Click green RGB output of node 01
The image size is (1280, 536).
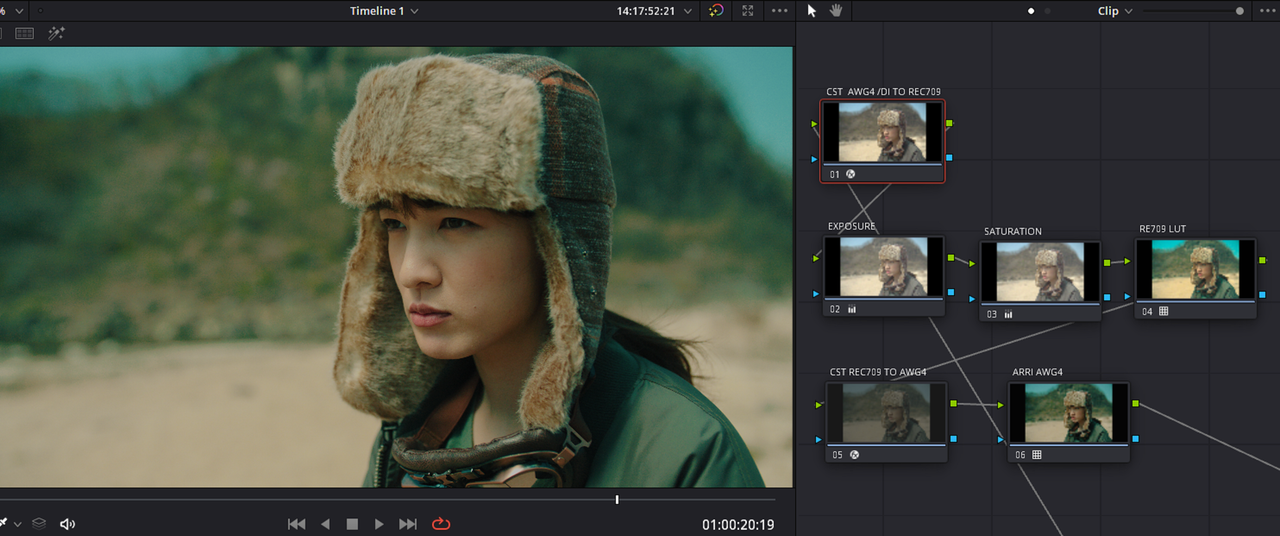pos(949,124)
